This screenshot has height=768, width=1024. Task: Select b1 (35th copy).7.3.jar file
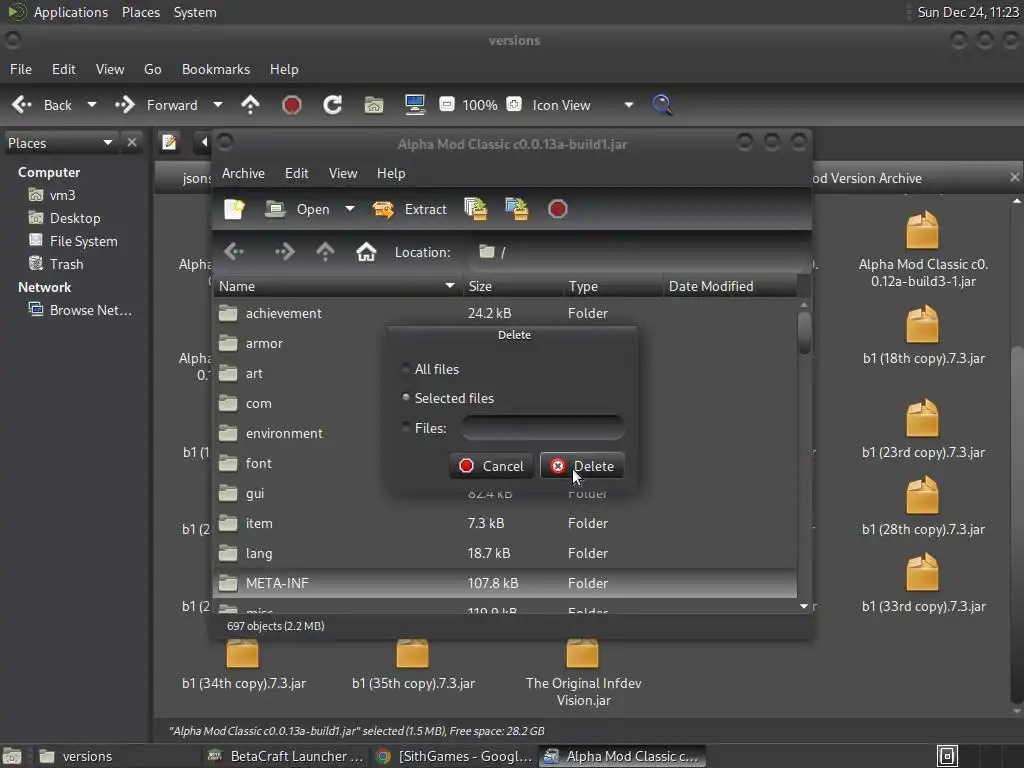[x=413, y=665]
